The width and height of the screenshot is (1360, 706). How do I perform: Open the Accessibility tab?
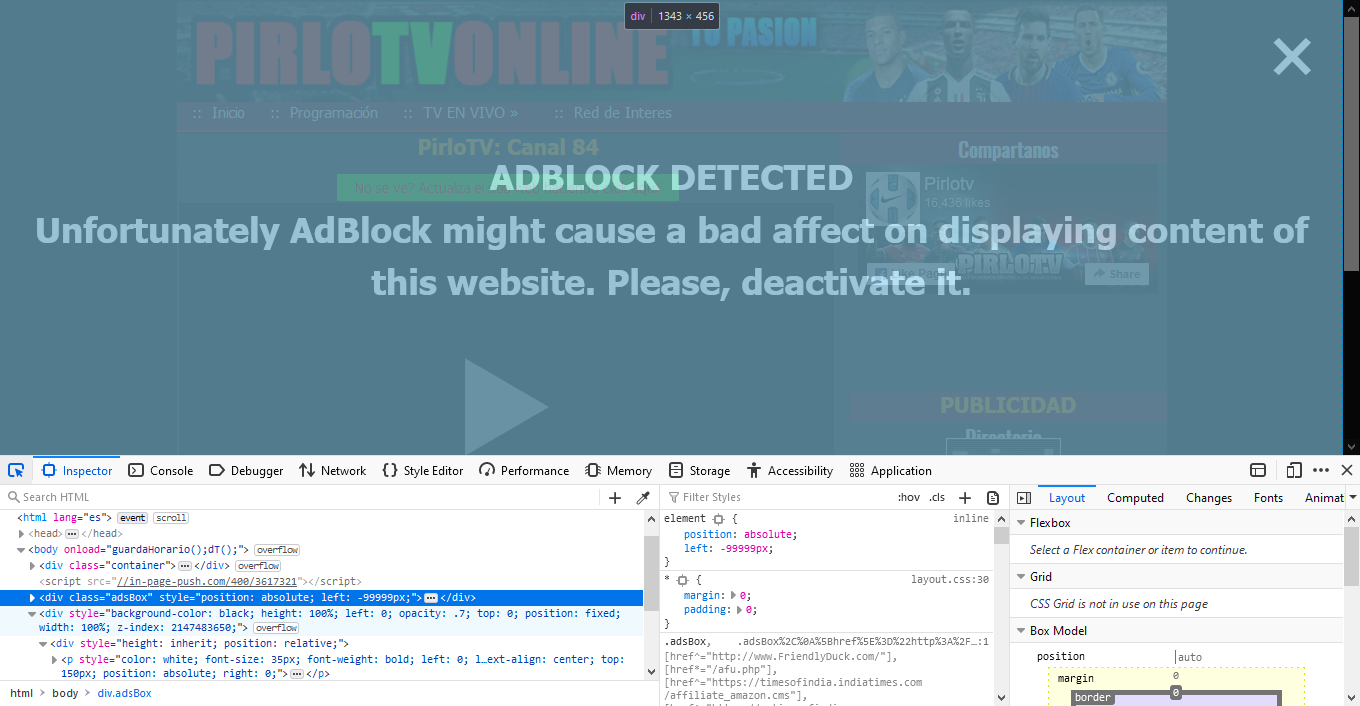[788, 470]
